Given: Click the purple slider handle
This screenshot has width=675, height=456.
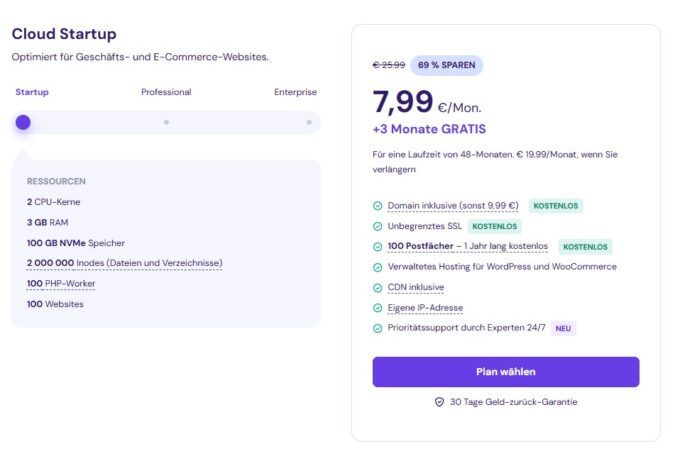Looking at the screenshot, I should click(23, 122).
